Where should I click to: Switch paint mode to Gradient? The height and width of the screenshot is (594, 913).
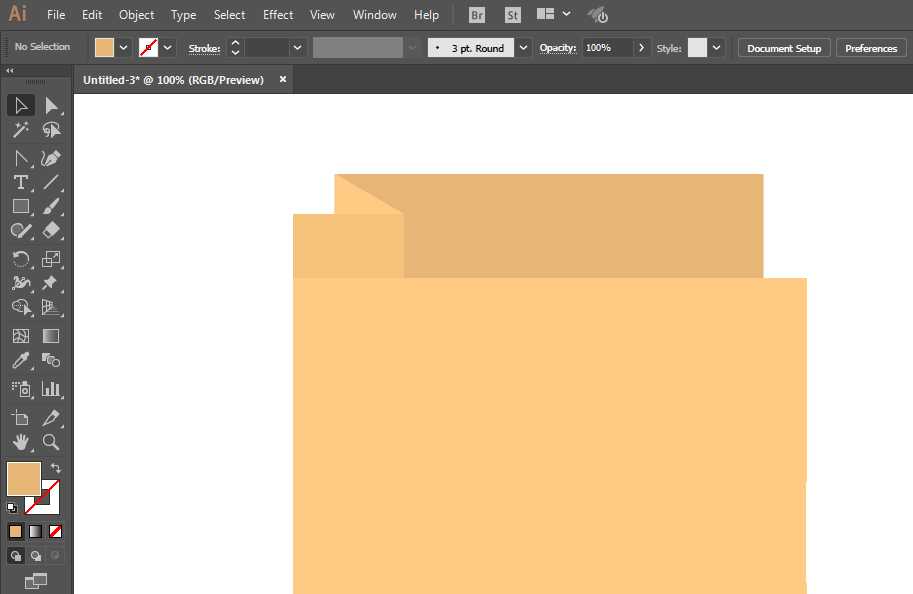point(36,532)
